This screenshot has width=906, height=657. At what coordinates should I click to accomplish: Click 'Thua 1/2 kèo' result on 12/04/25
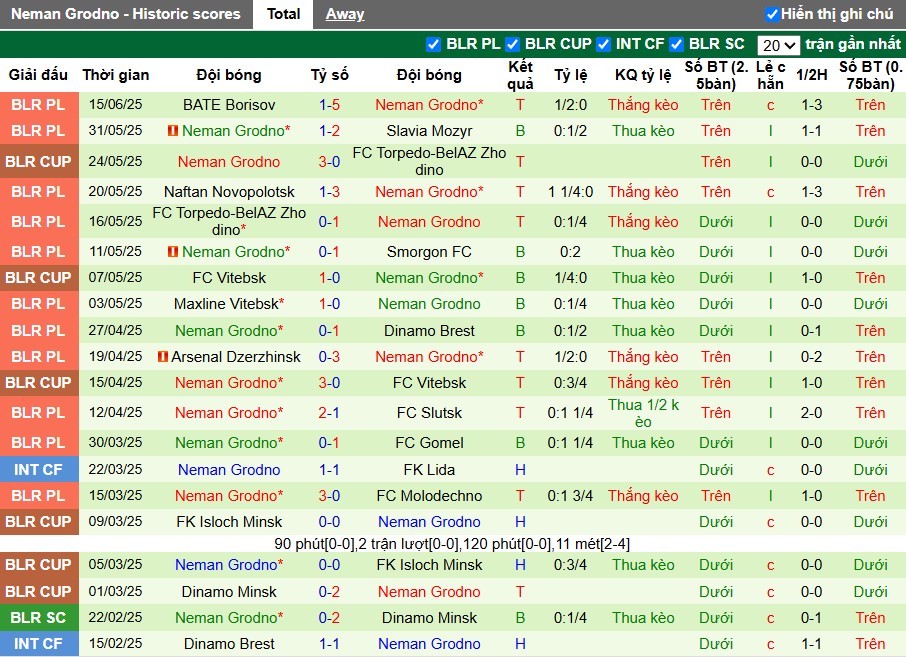[643, 413]
